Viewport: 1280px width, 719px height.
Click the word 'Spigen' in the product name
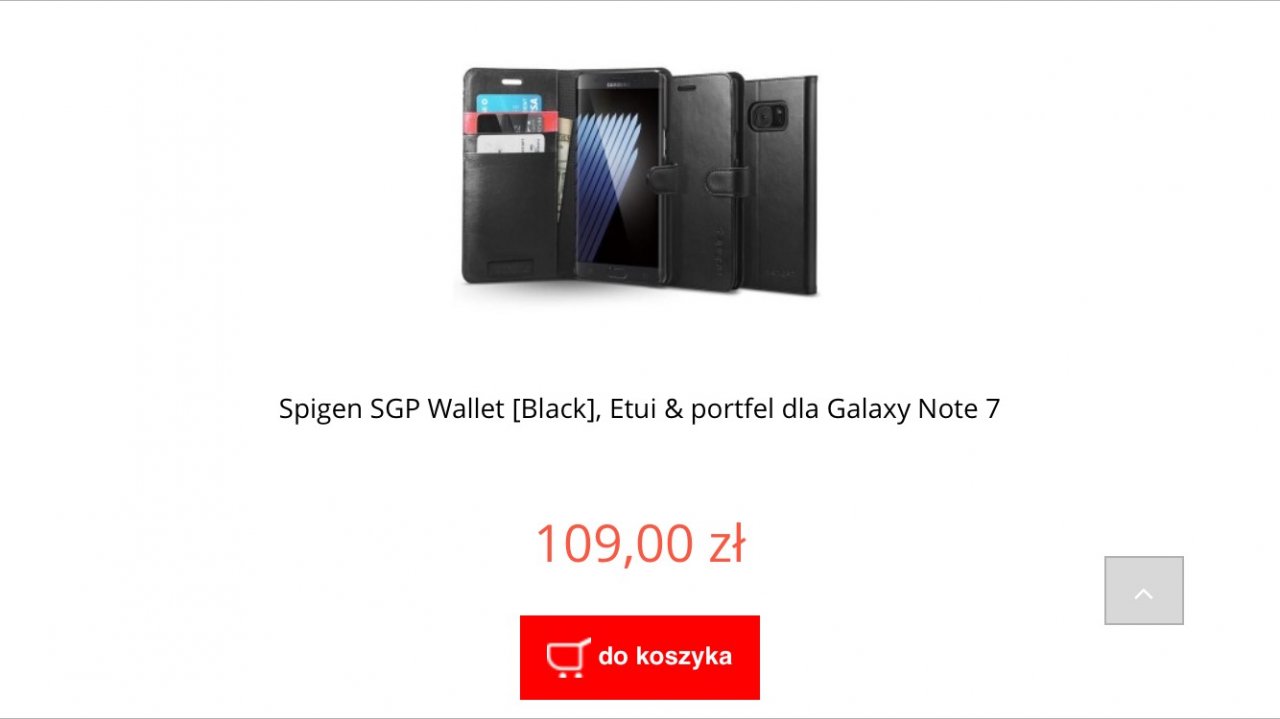tap(322, 409)
